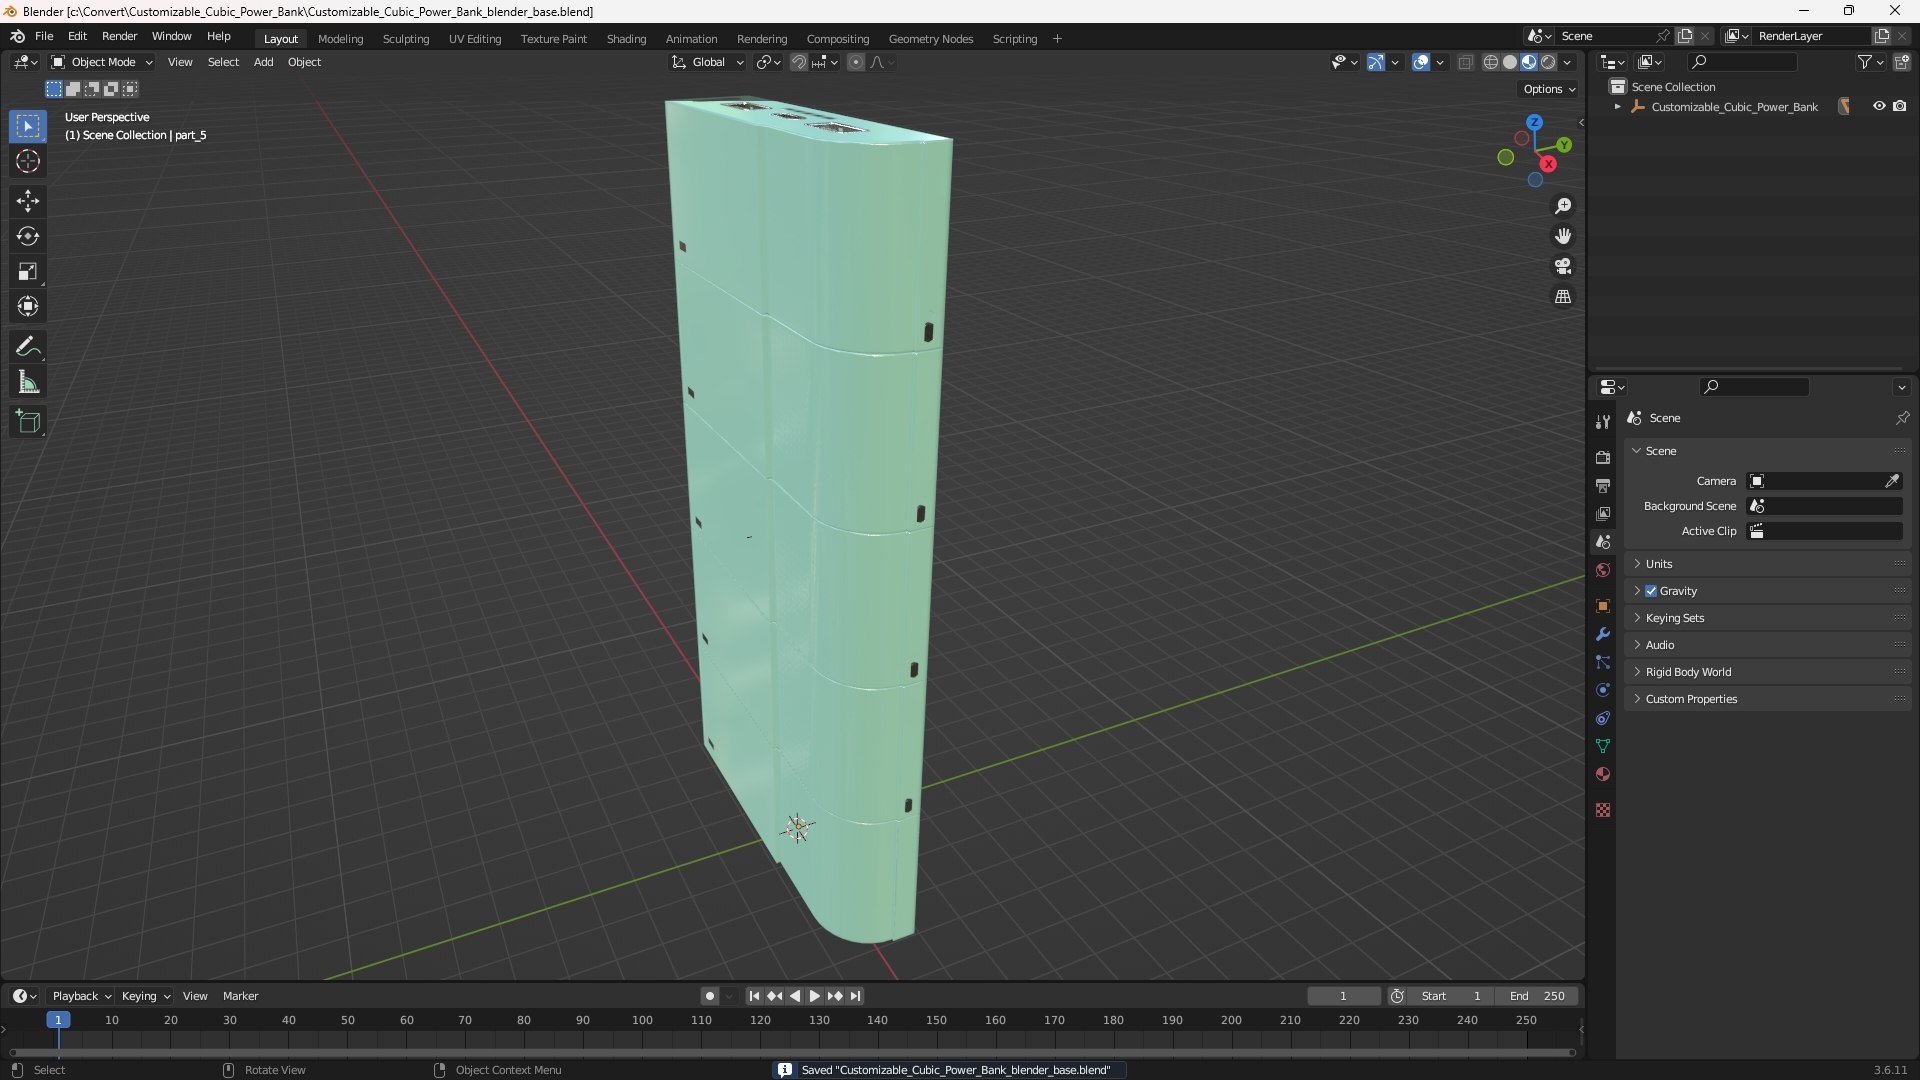Toggle camera view in viewport
This screenshot has height=1080, width=1920.
click(1563, 266)
